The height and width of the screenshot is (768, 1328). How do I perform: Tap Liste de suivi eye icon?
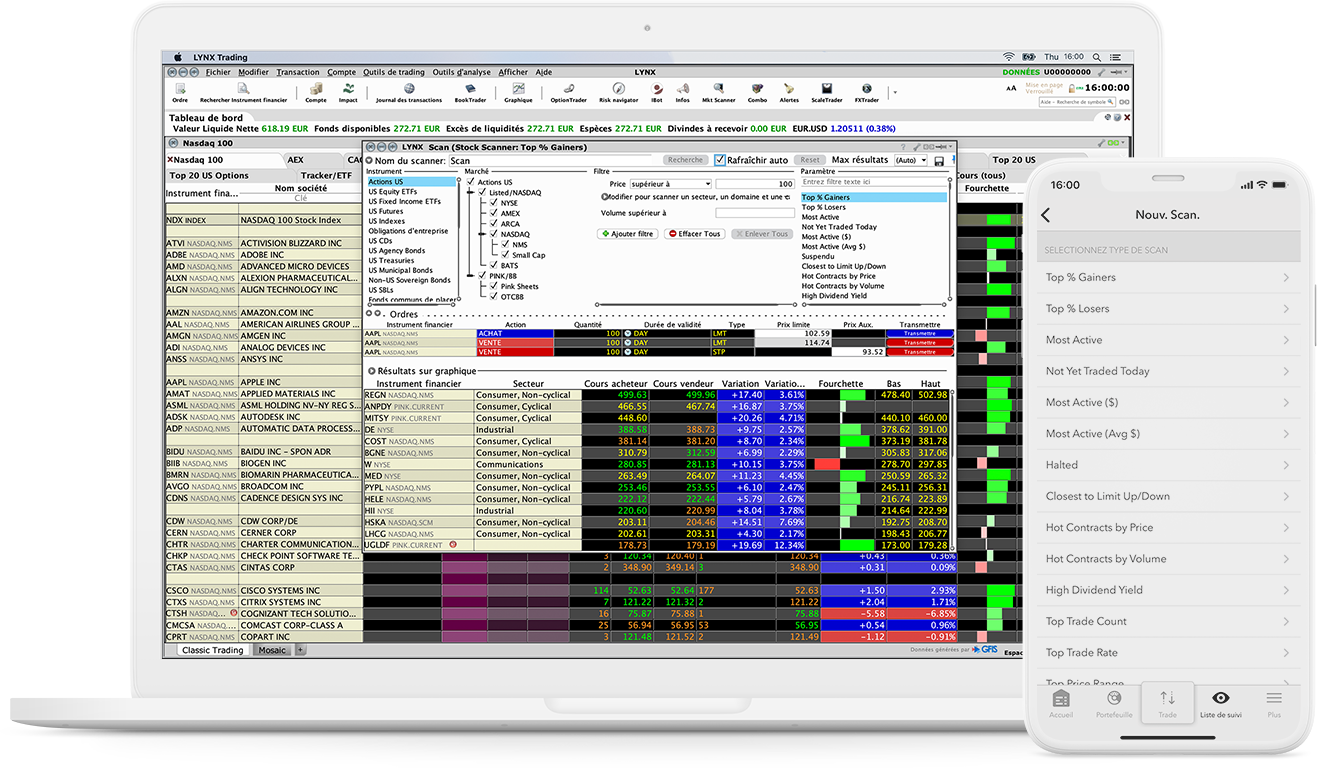1220,698
